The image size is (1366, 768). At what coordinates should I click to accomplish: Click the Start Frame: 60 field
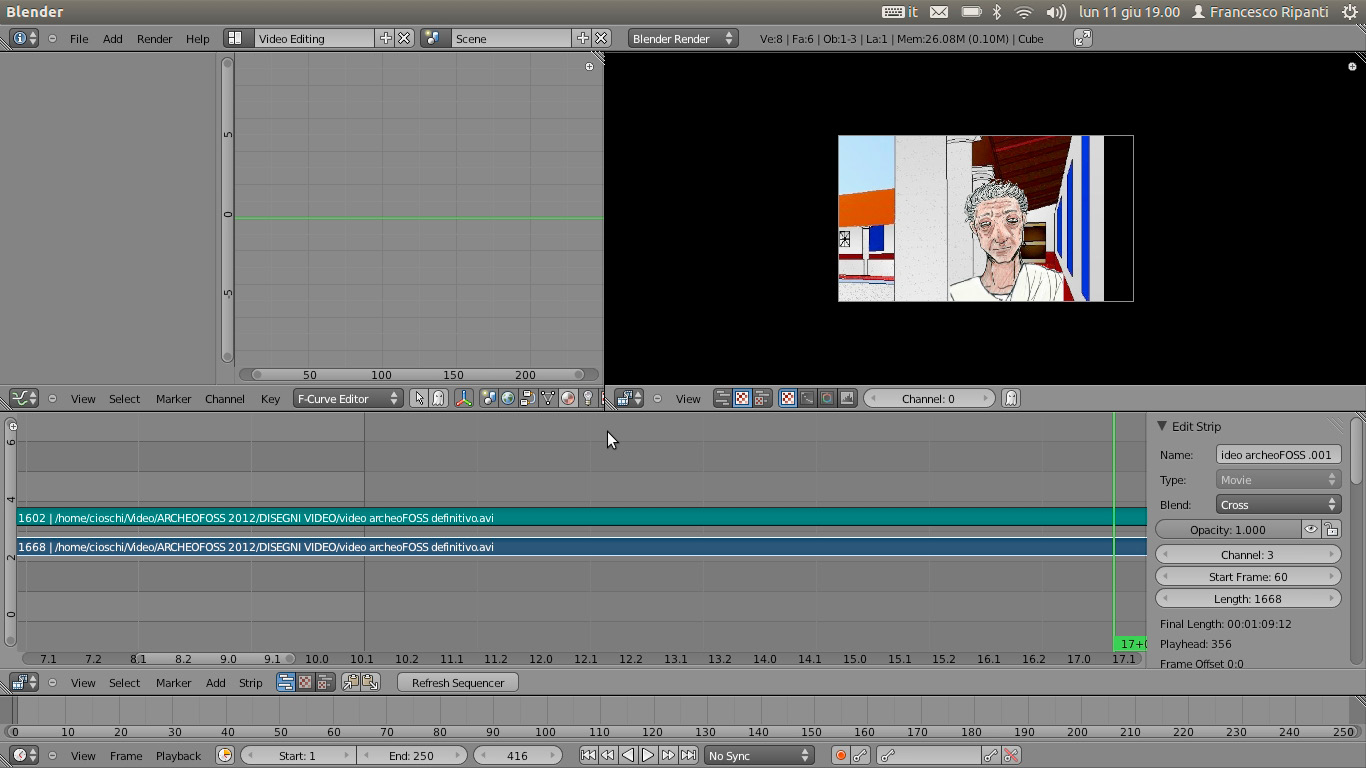click(x=1248, y=576)
